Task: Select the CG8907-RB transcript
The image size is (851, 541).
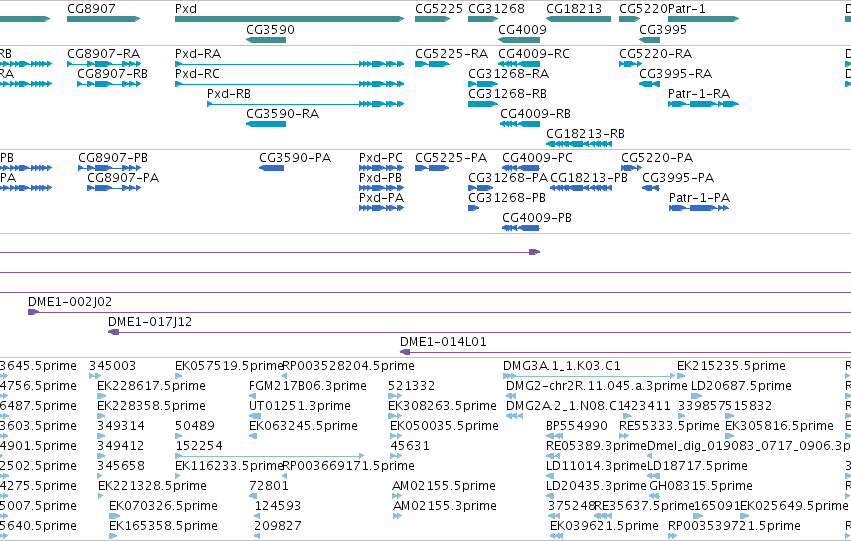Action: 109,84
